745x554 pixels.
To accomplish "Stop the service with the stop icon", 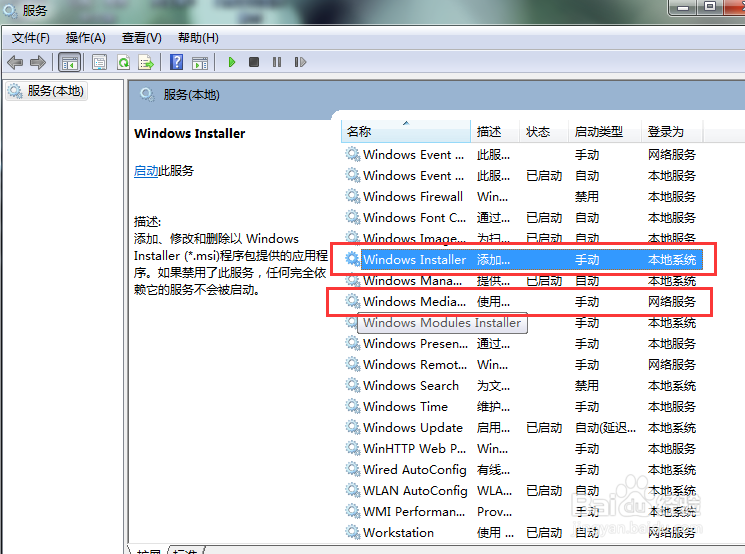I will [x=254, y=62].
